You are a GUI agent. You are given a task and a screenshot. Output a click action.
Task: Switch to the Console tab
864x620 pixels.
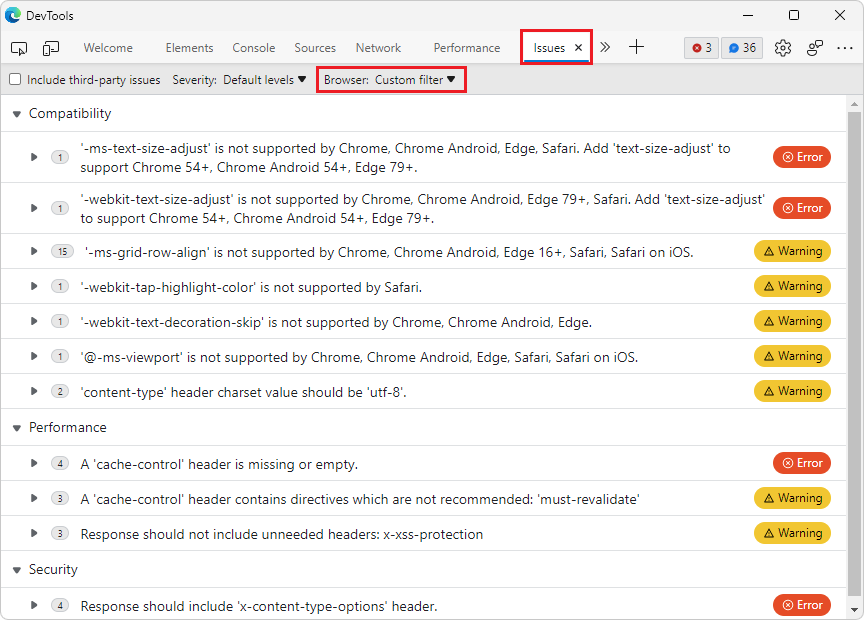point(253,47)
